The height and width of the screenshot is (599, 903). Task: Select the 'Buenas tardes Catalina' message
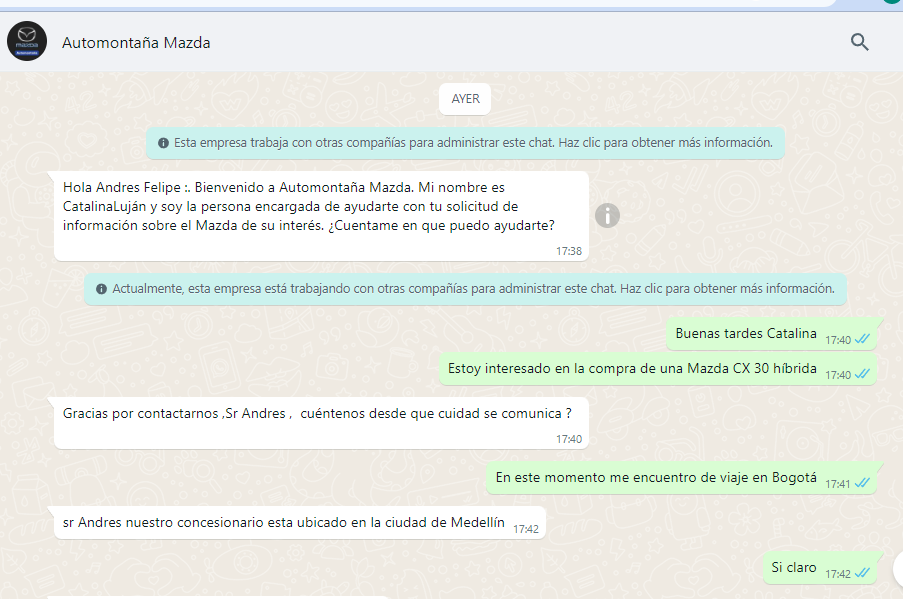772,334
